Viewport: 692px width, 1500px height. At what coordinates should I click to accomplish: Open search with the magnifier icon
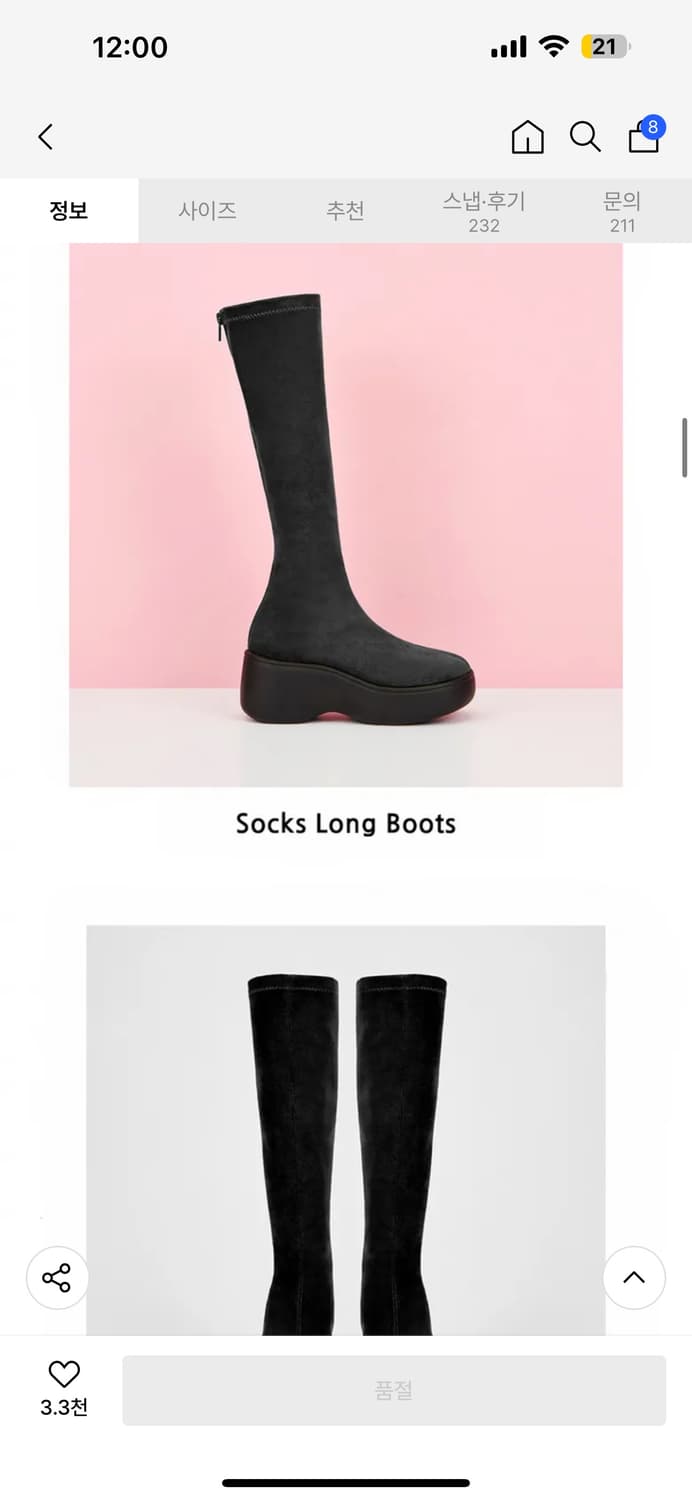coord(585,137)
